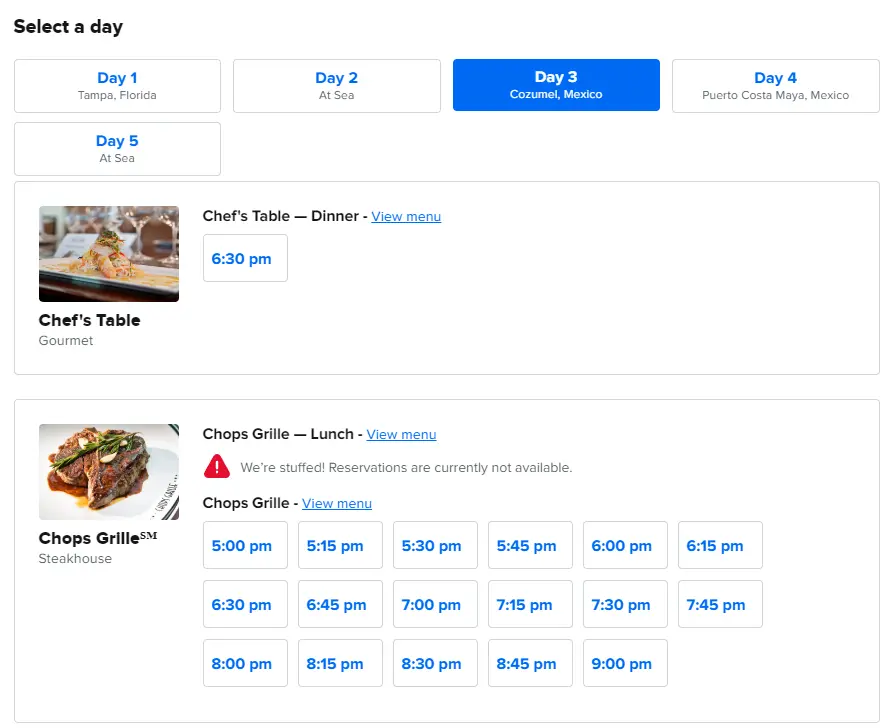This screenshot has height=728, width=889.
Task: Select the 7:00 pm dinner time
Action: click(435, 604)
